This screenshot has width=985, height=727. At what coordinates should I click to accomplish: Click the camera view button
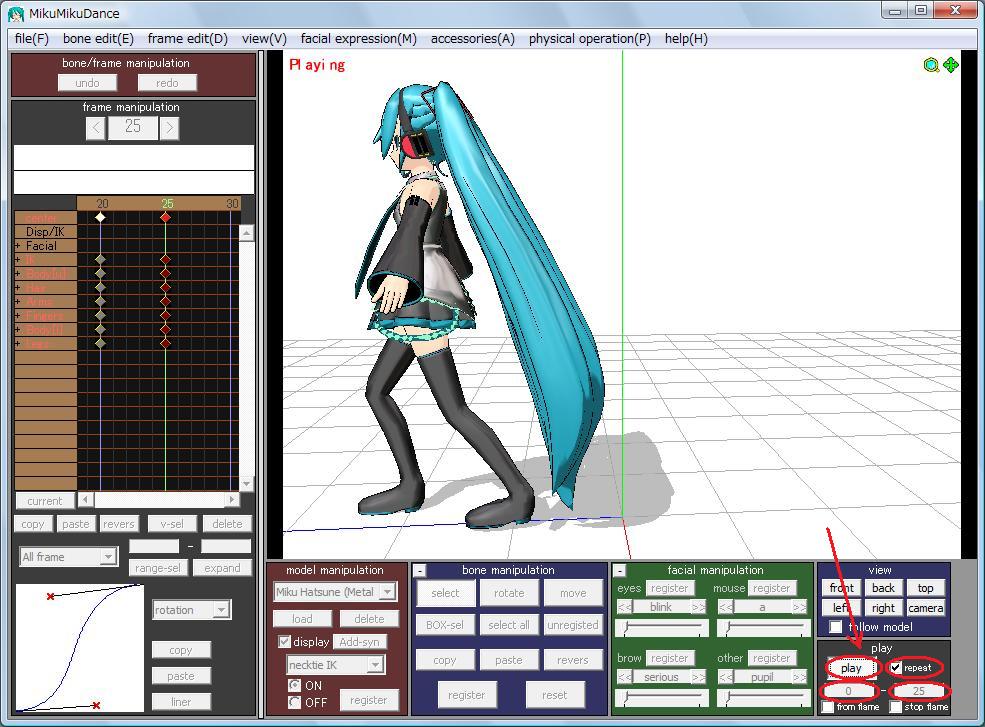(925, 608)
